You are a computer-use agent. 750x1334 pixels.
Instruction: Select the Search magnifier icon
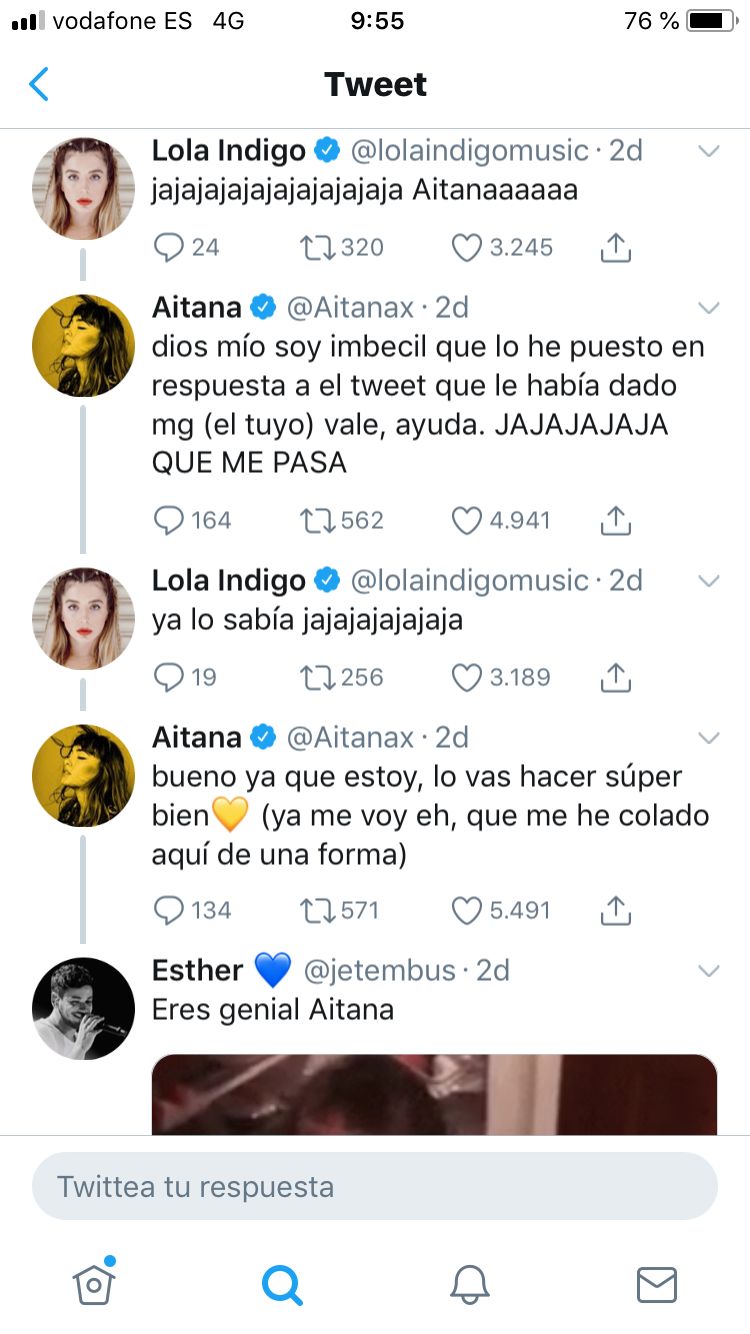point(282,1287)
